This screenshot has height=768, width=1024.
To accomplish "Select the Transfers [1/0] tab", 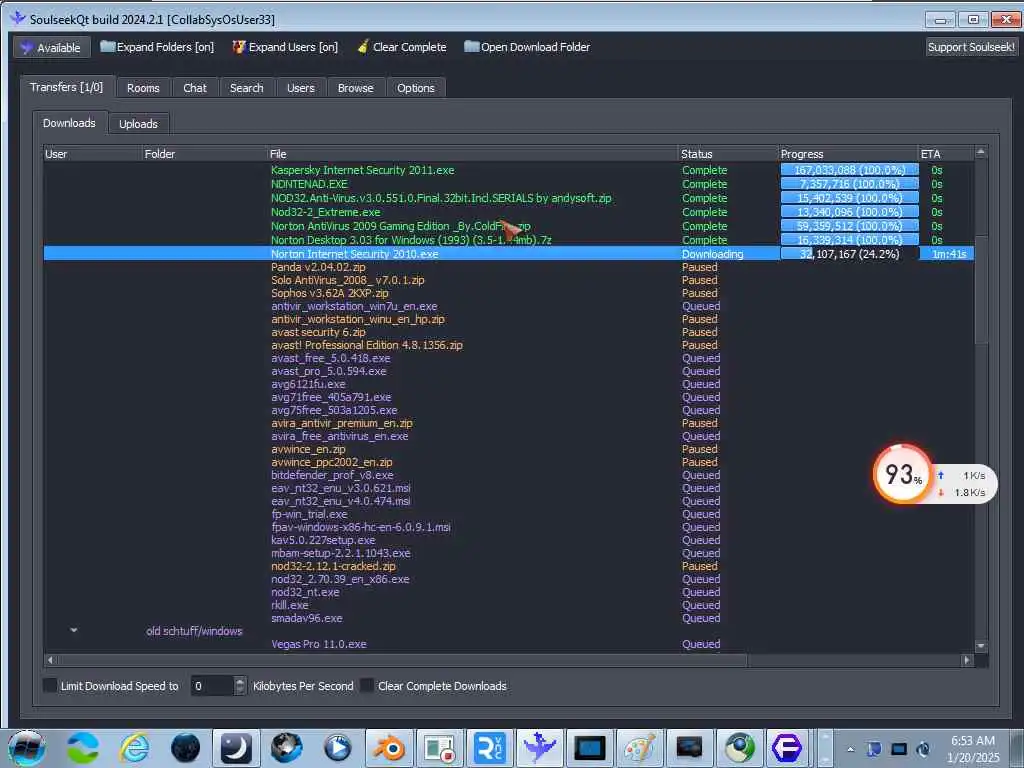I will [67, 87].
